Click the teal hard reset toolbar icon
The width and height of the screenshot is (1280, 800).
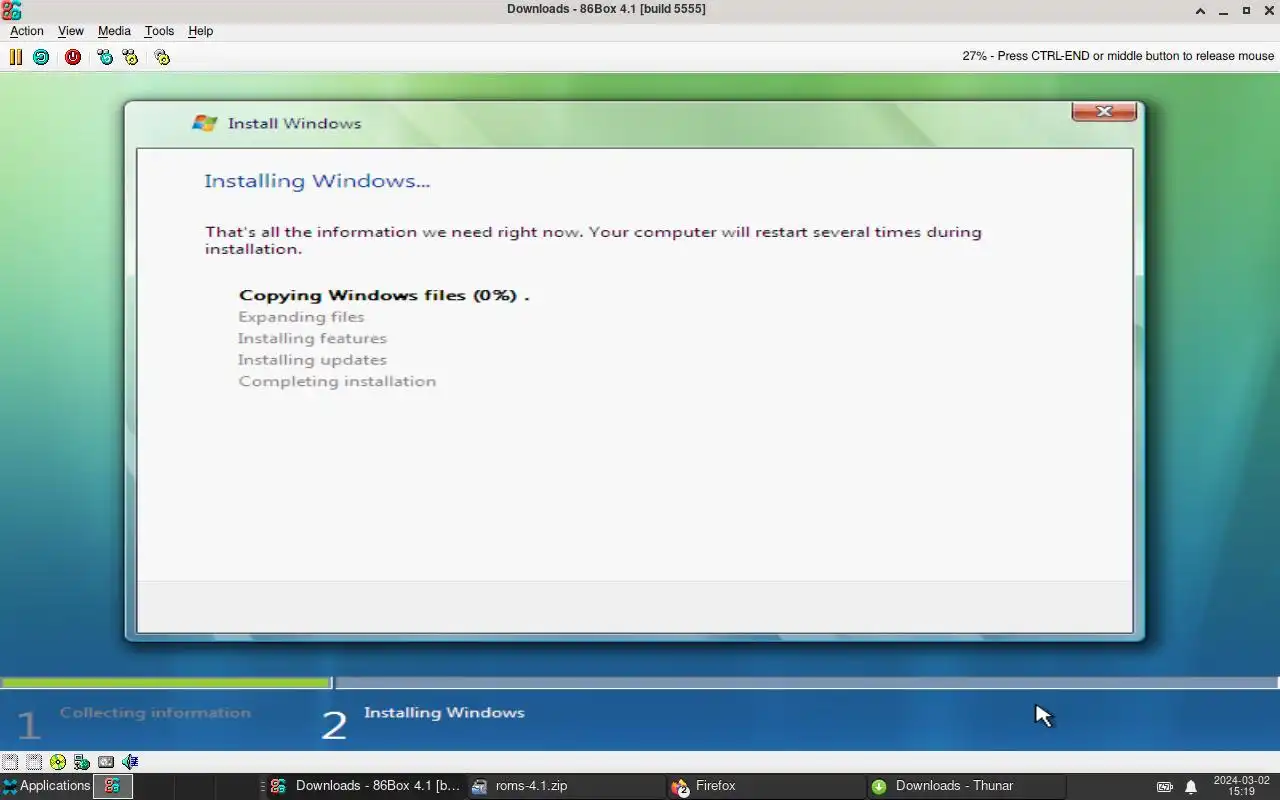[41, 57]
